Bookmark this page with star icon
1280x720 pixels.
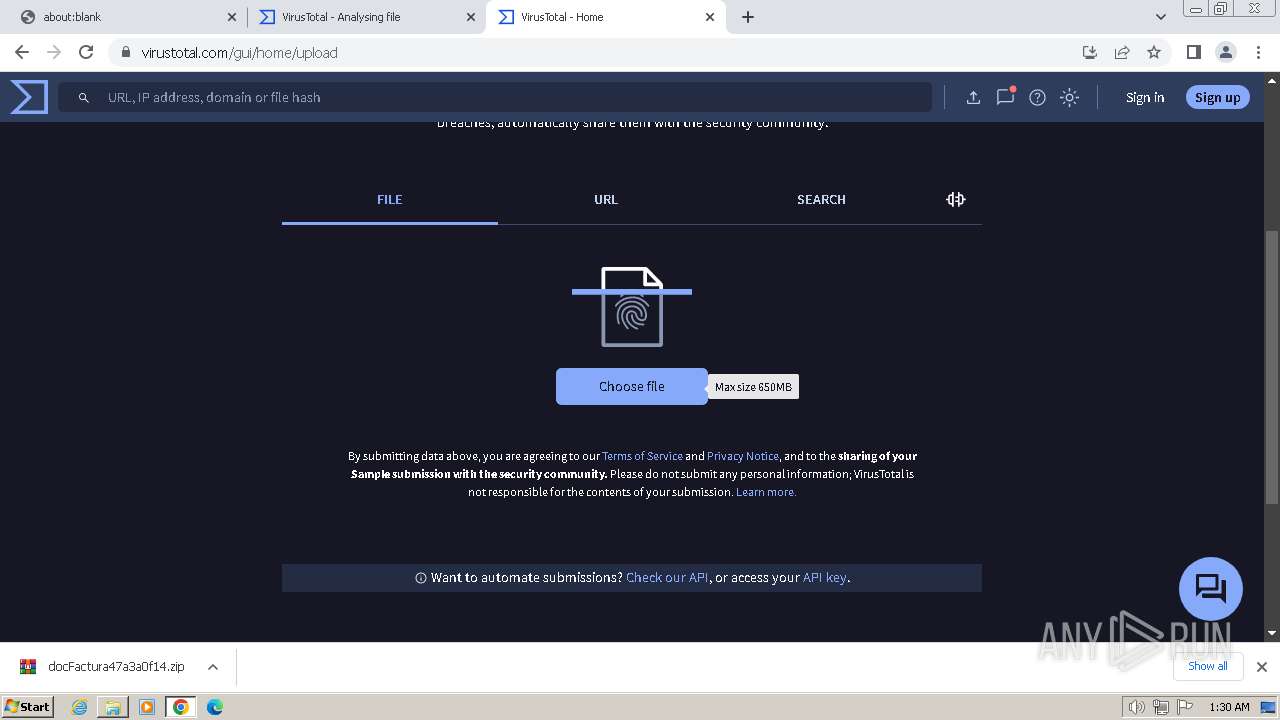(x=1154, y=52)
